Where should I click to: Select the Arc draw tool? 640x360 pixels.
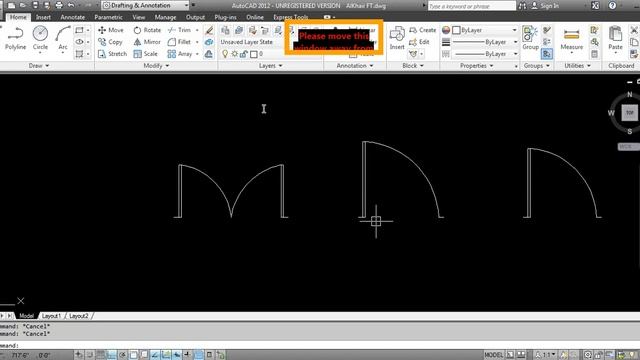[x=62, y=38]
